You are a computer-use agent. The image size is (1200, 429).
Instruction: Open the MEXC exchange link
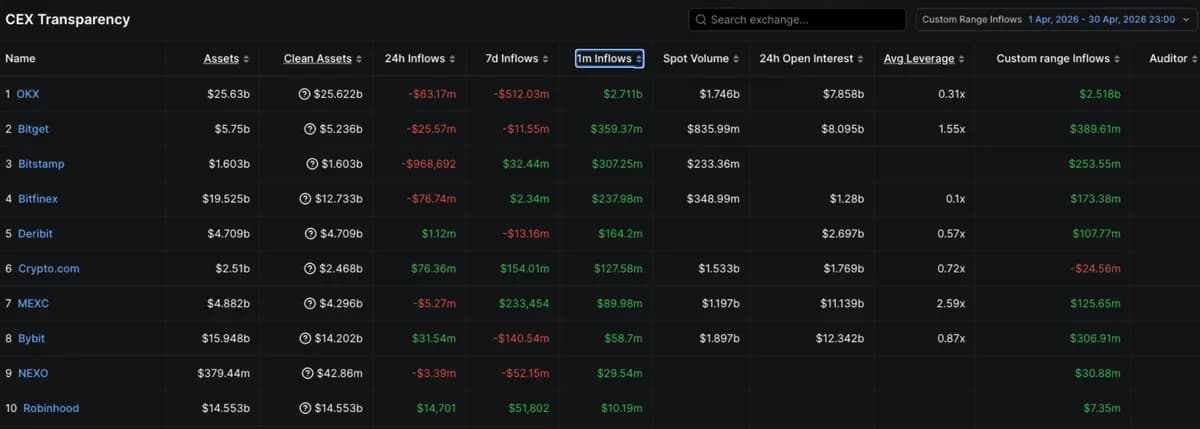pyautogui.click(x=32, y=304)
